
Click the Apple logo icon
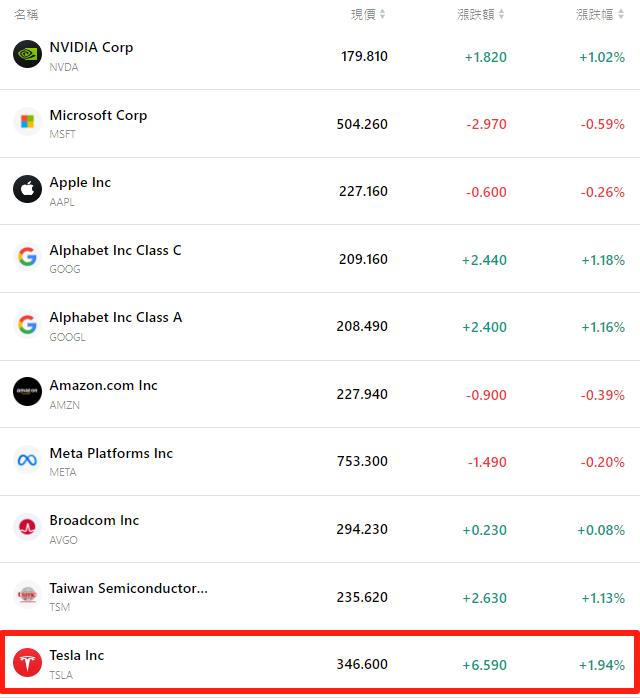27,189
